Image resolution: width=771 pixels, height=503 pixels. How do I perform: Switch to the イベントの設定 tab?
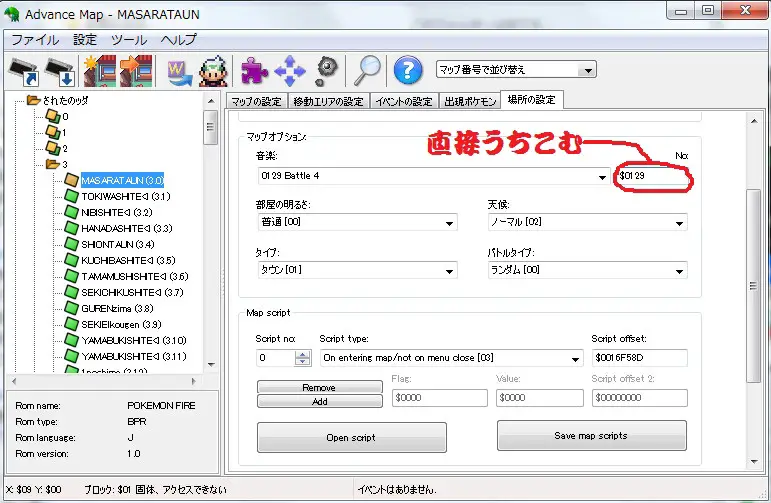coord(403,101)
